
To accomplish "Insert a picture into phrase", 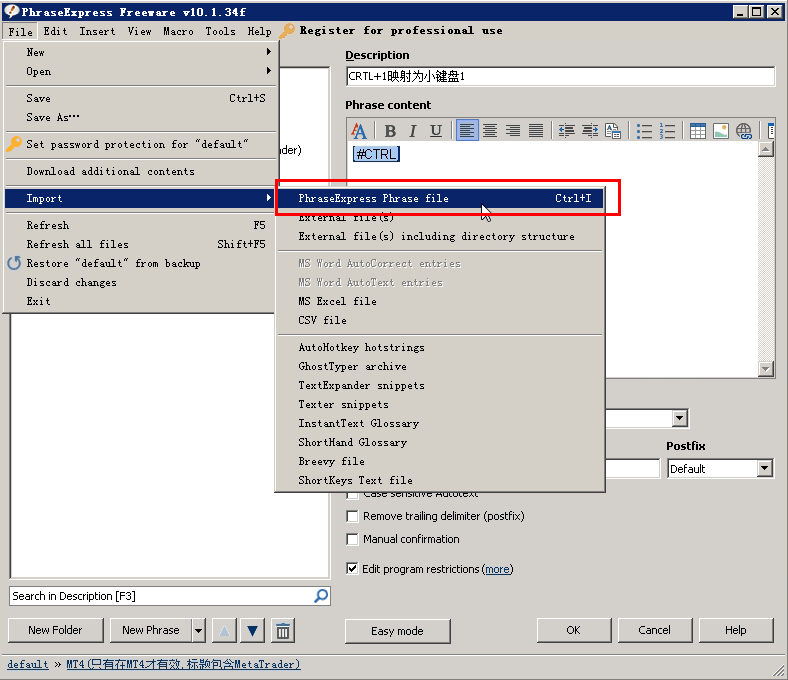I will [x=721, y=131].
